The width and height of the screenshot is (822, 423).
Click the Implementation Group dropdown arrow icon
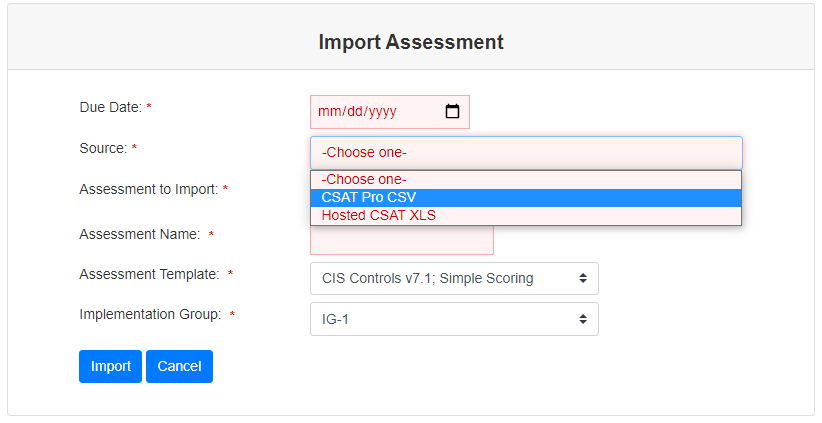click(583, 319)
